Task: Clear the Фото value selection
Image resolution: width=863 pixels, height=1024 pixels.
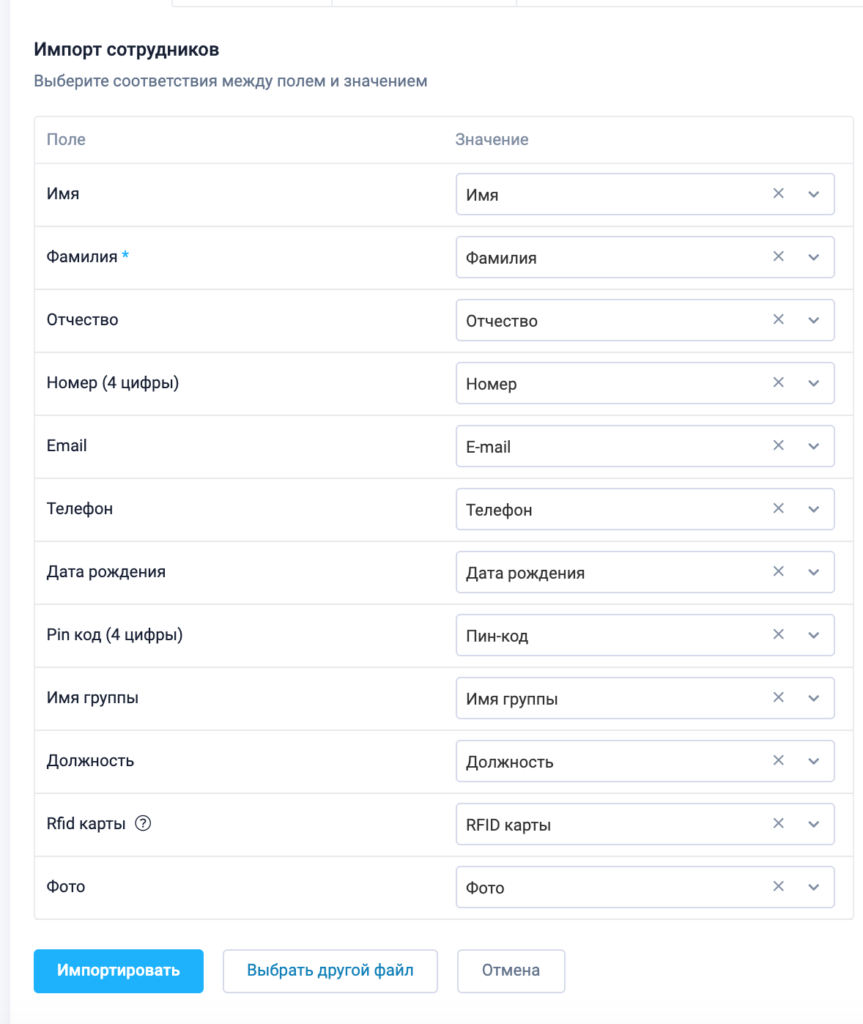Action: coord(778,887)
